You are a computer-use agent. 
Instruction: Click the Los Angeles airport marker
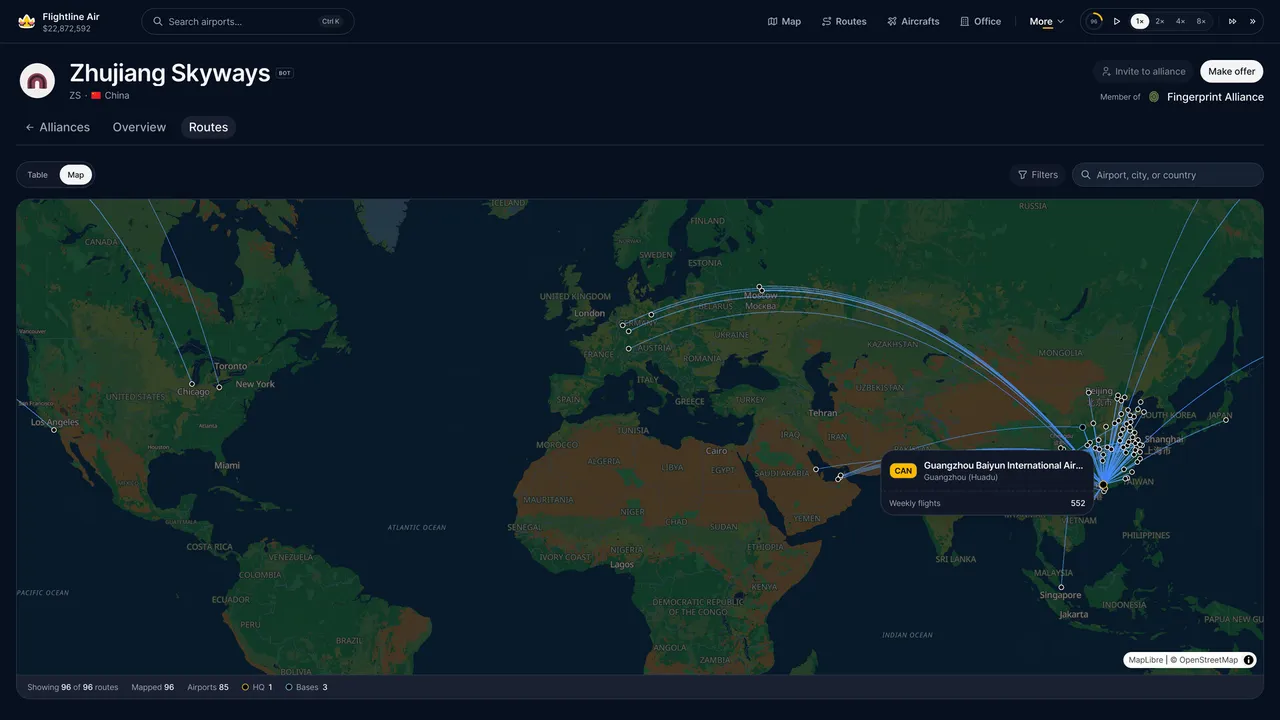click(54, 430)
